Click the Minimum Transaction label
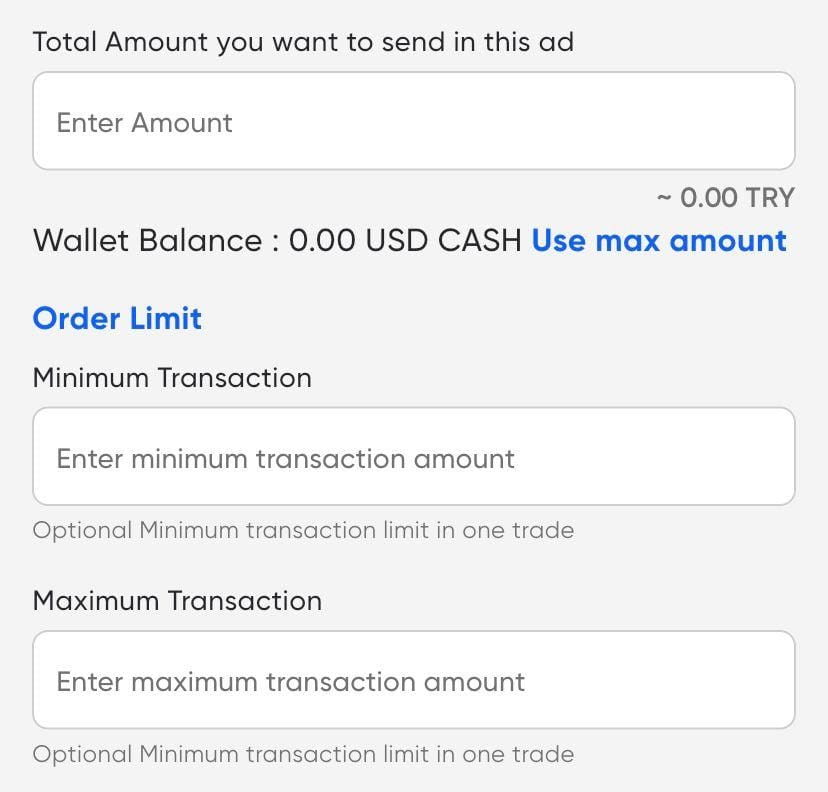This screenshot has height=792, width=828. tap(172, 378)
